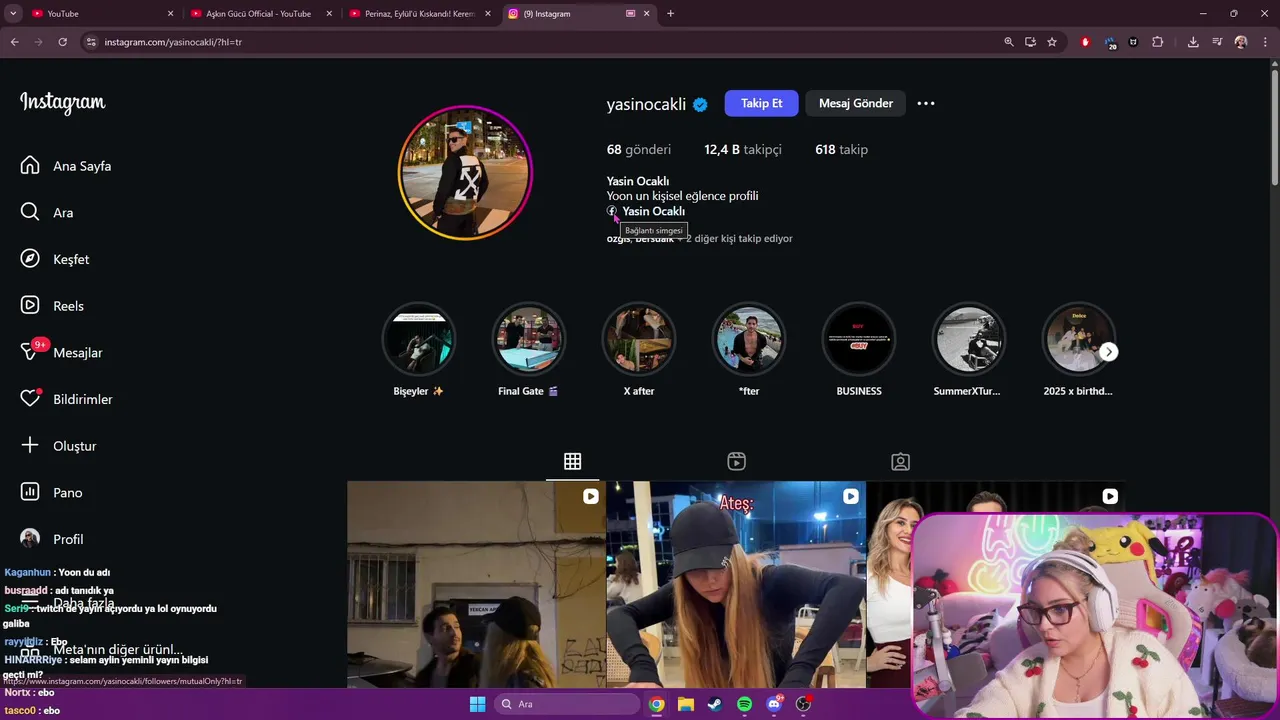Screen dimensions: 1280x720
Task: Open Keşfet compass icon
Action: pos(30,259)
